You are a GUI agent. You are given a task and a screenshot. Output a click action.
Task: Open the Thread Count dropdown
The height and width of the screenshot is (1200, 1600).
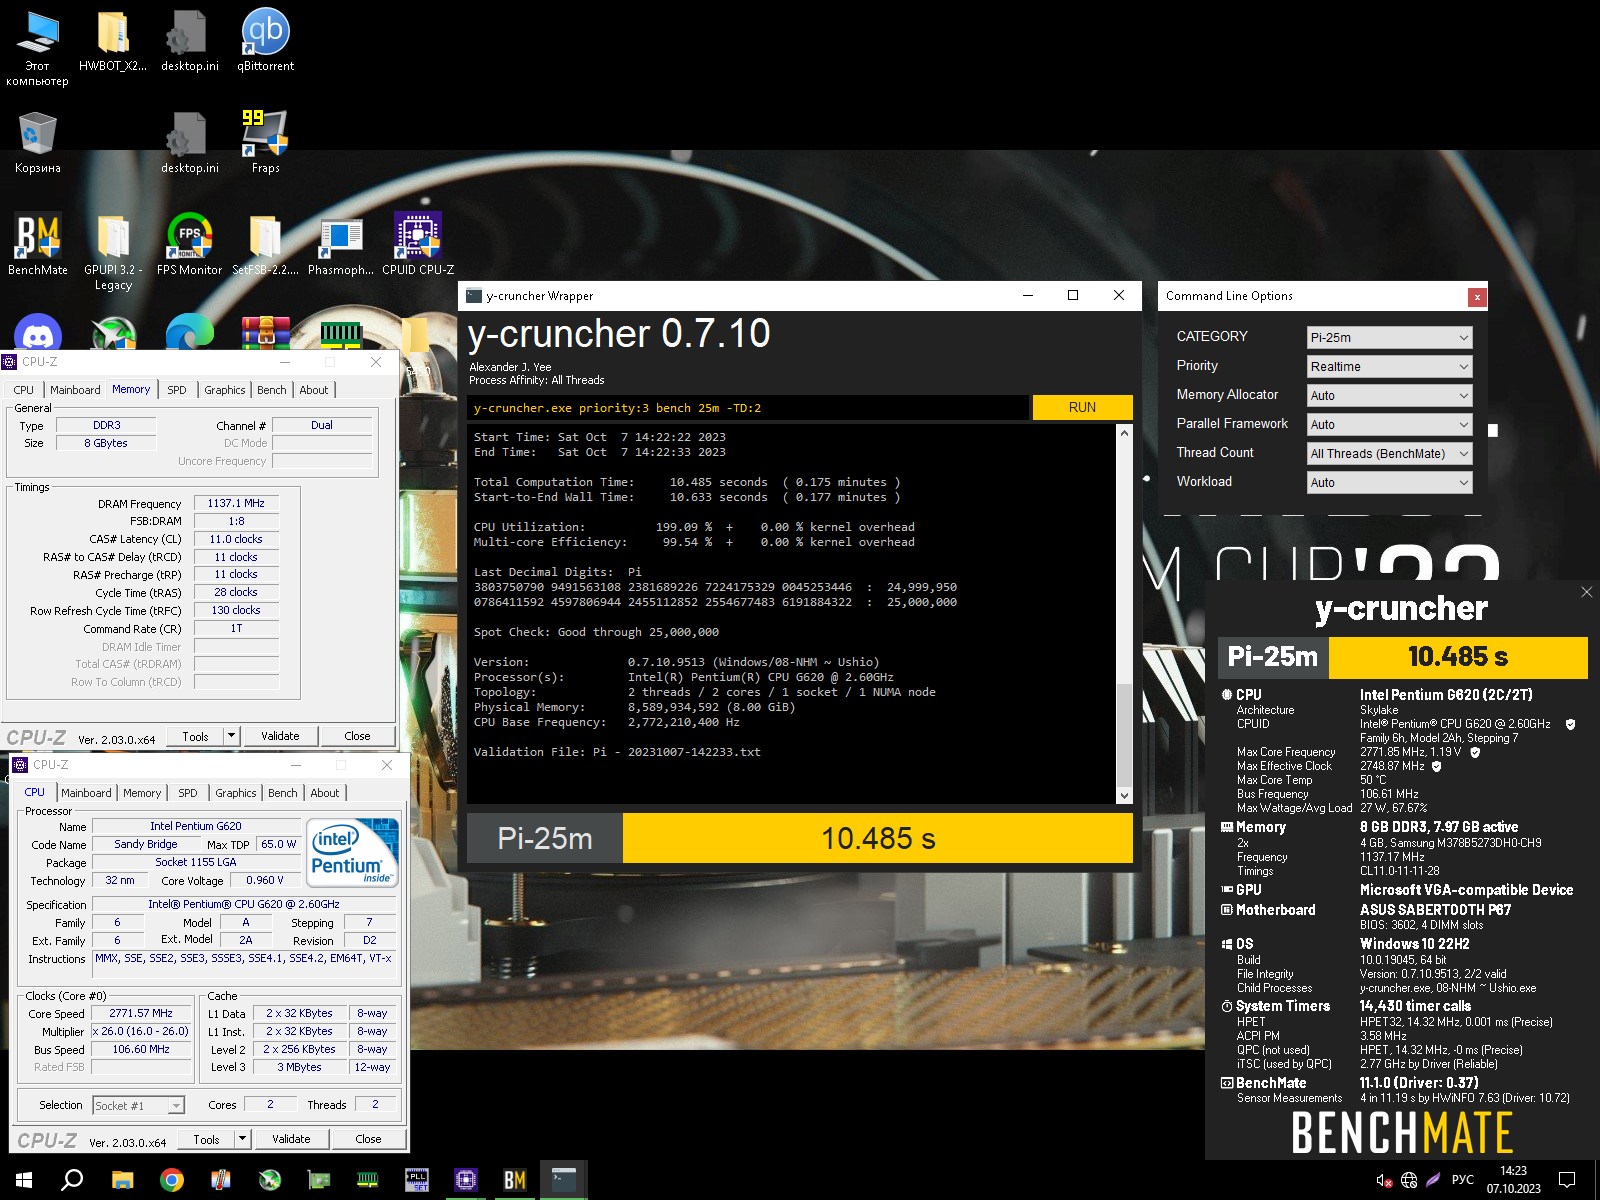(1389, 453)
